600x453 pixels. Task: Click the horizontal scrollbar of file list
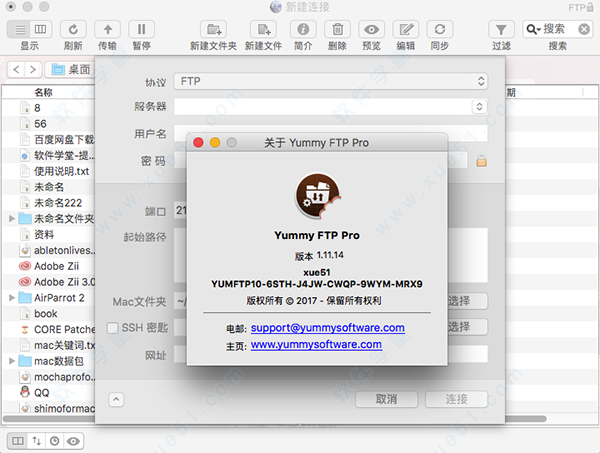click(x=274, y=419)
